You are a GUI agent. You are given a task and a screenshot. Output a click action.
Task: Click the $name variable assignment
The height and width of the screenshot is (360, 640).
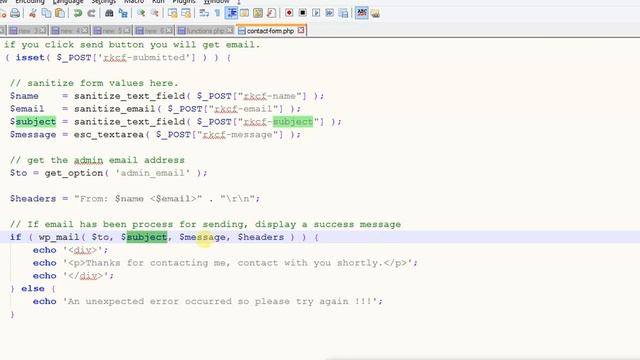click(x=24, y=96)
